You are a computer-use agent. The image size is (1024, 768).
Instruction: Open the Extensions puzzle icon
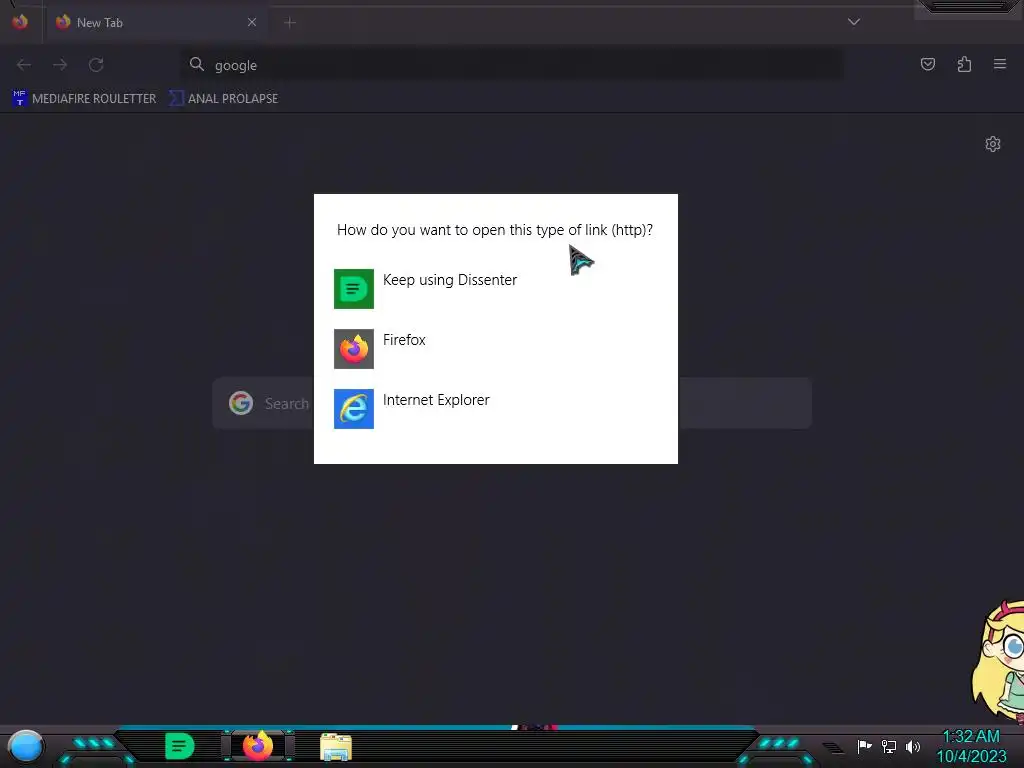click(x=964, y=64)
